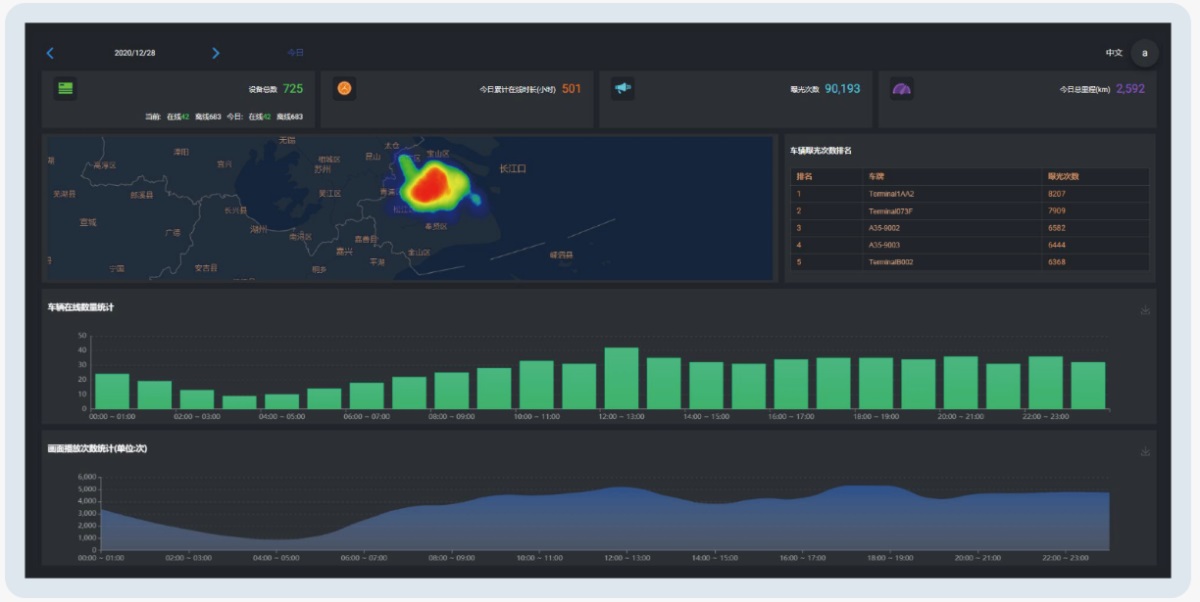Select the Terminal1AA2 ranking row
The width and height of the screenshot is (1200, 602).
(x=890, y=194)
